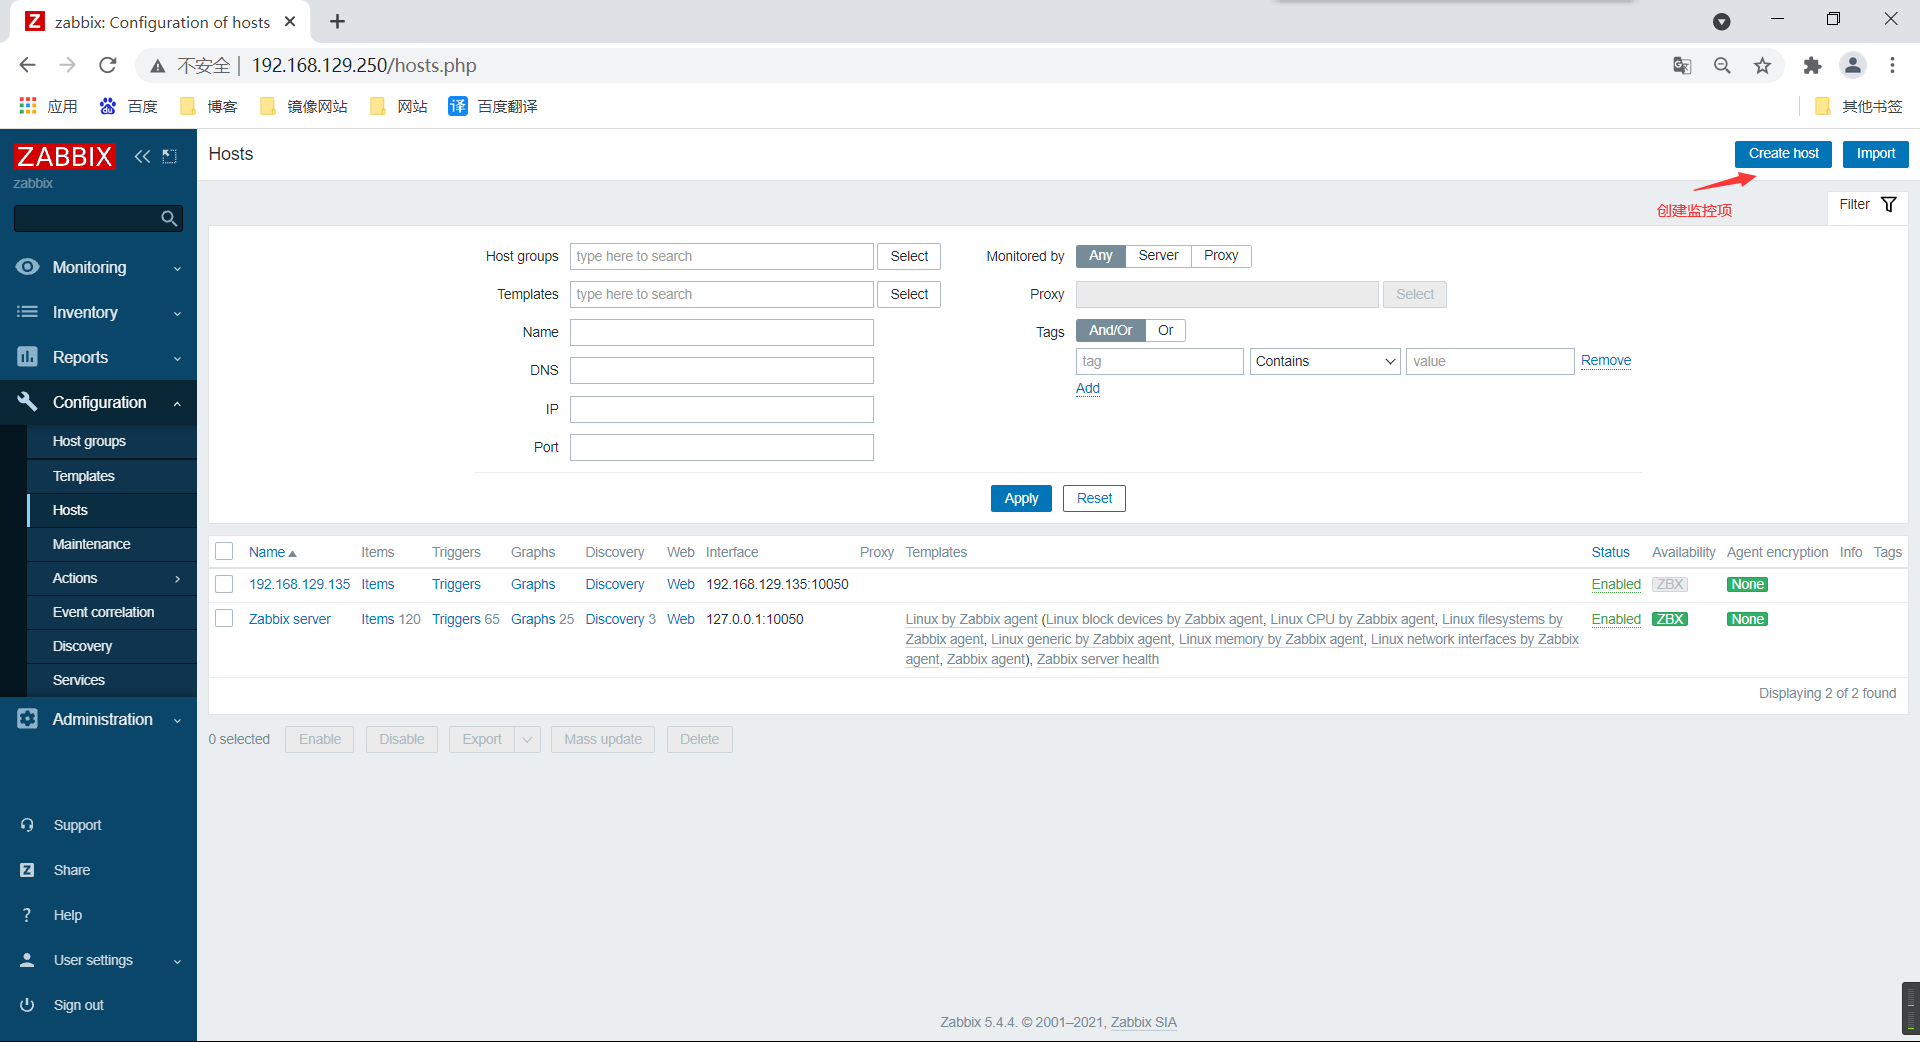Collapse the Configuration menu

click(x=177, y=403)
